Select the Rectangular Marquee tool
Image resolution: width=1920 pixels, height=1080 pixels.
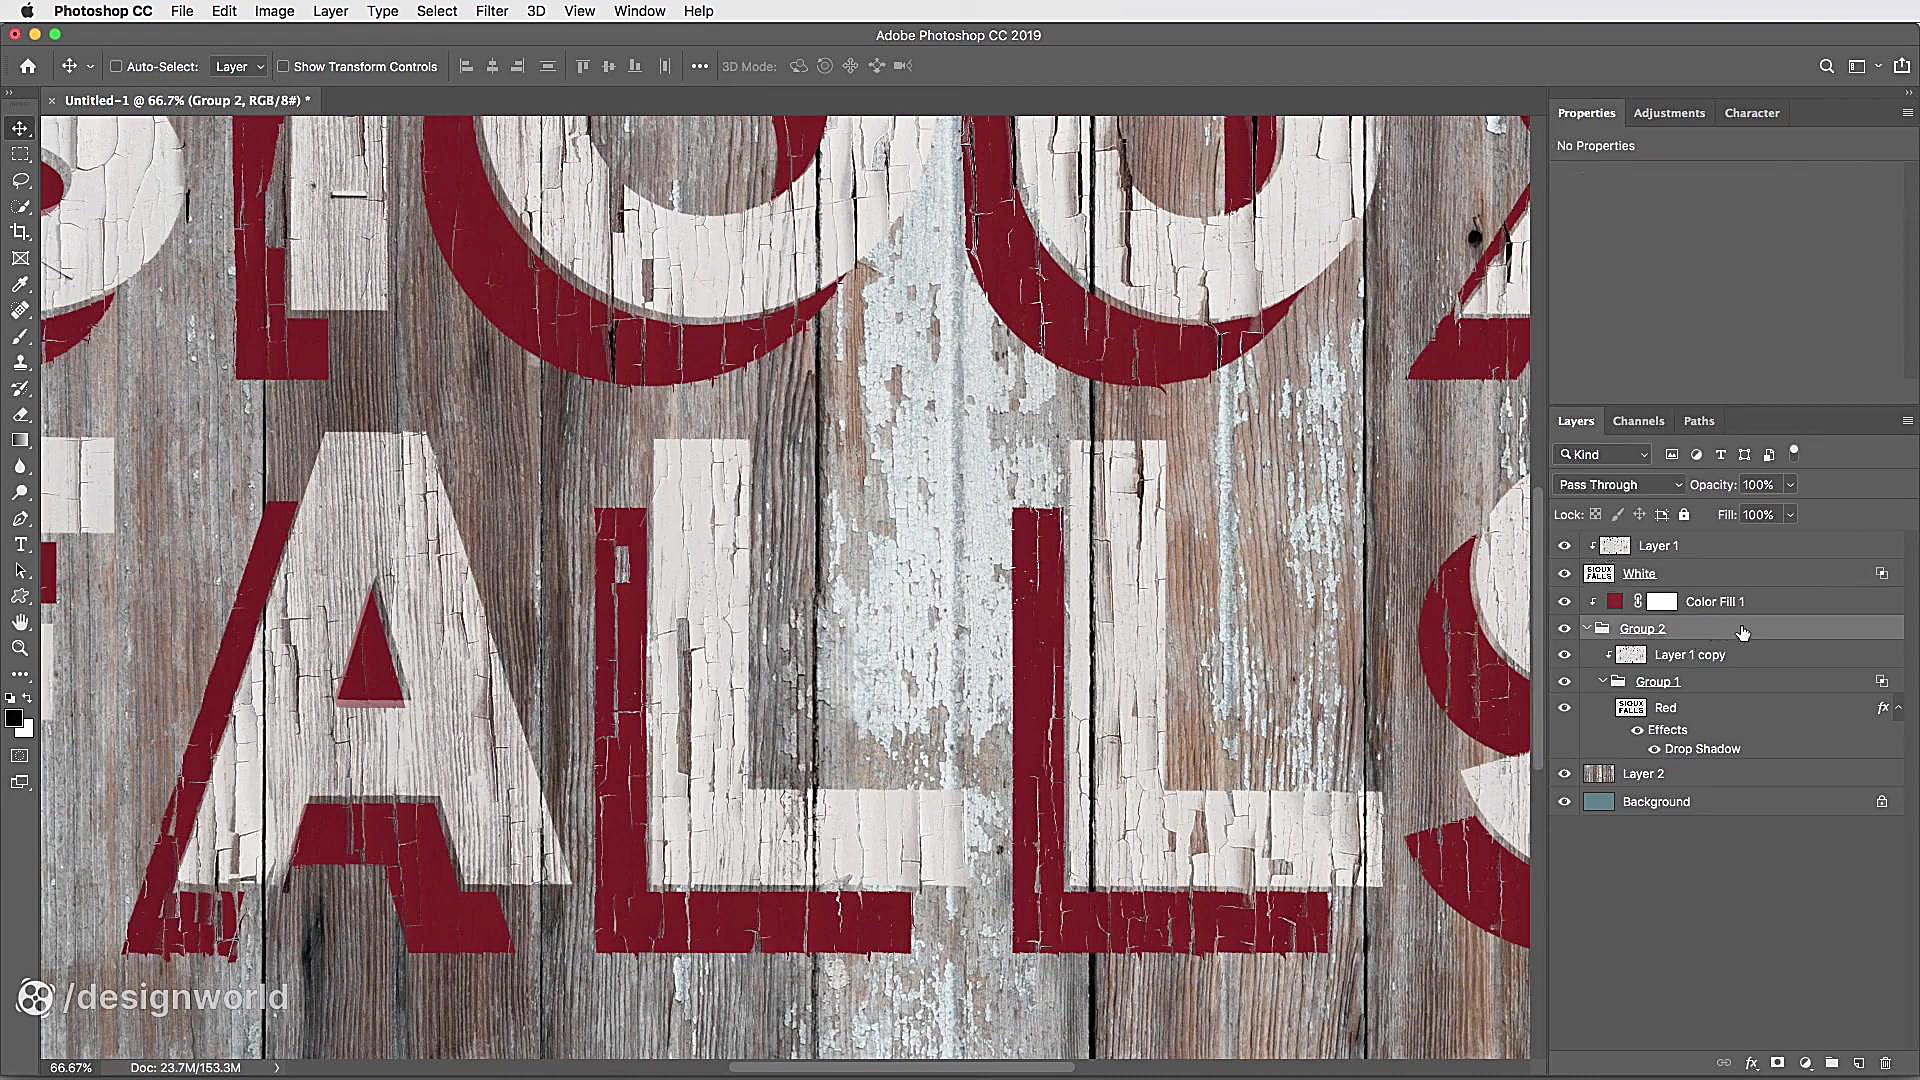(20, 154)
